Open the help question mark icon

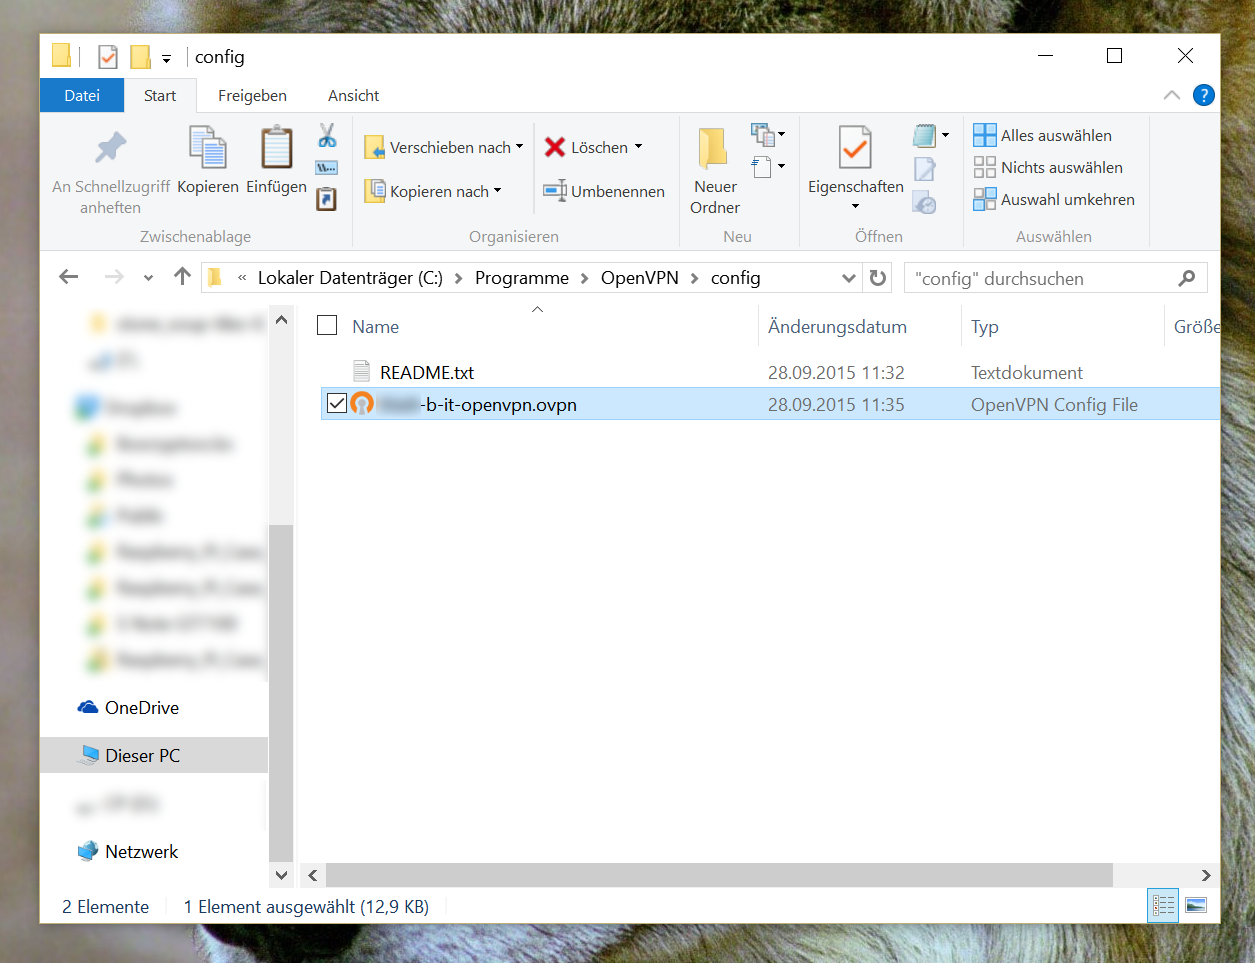(x=1204, y=96)
